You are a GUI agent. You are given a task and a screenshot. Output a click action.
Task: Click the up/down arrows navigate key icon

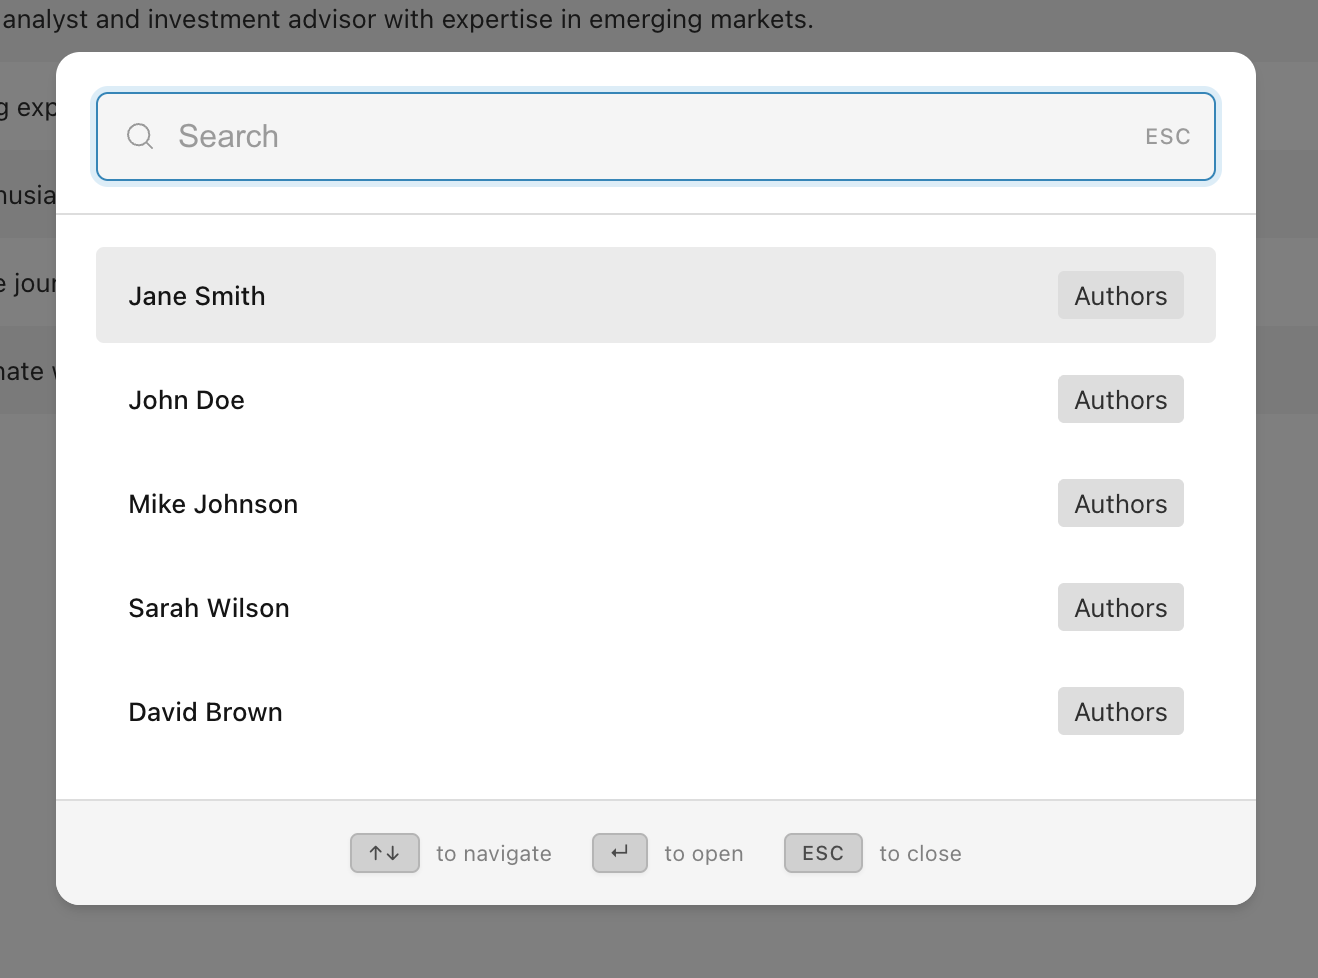click(385, 853)
